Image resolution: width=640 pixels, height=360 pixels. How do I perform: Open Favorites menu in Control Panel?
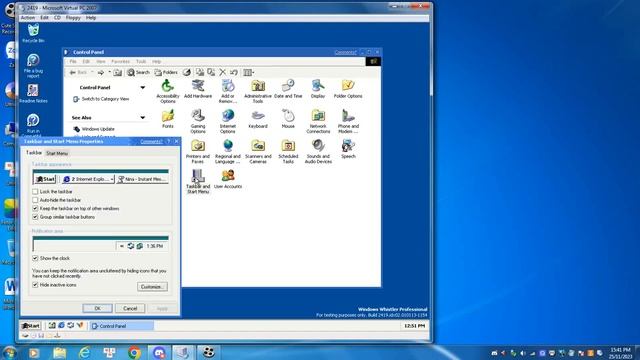coord(120,62)
